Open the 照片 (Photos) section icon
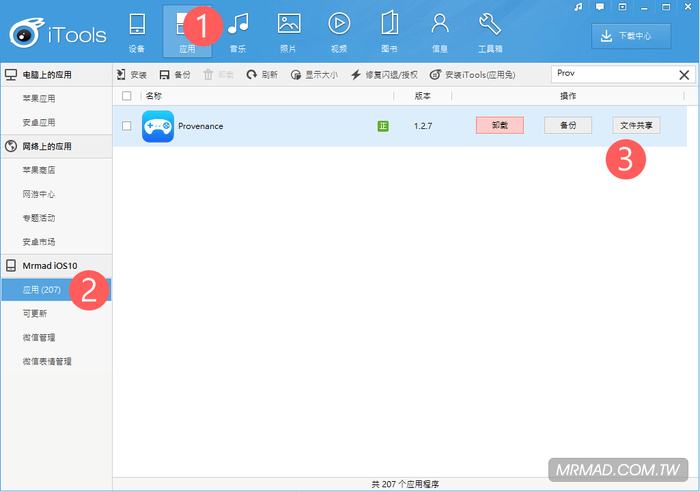700x492 pixels. coord(289,25)
